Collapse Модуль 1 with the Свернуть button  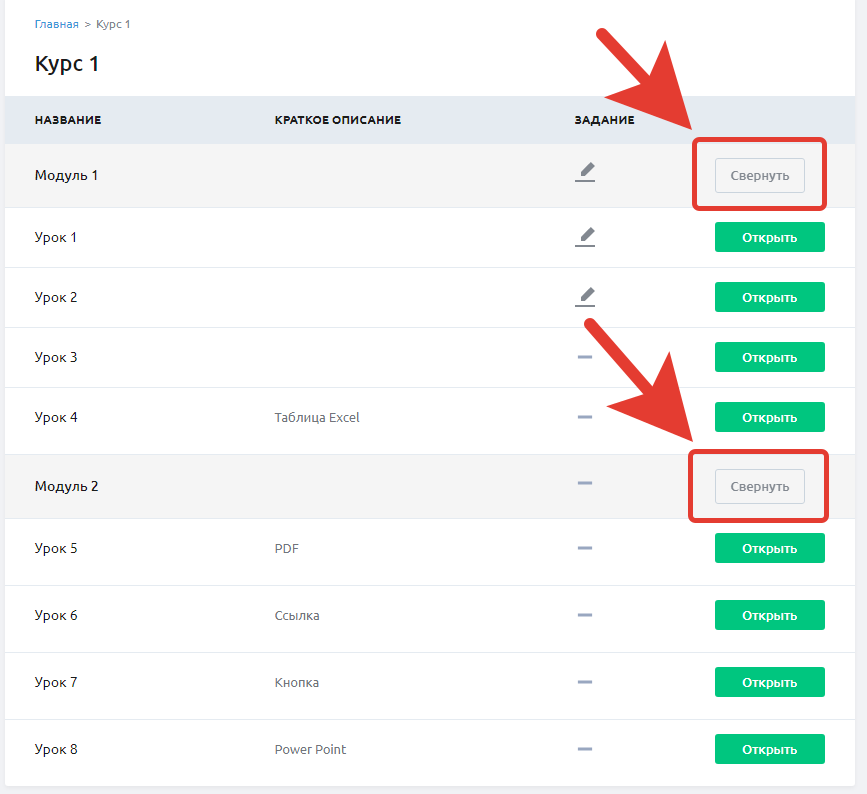point(760,176)
